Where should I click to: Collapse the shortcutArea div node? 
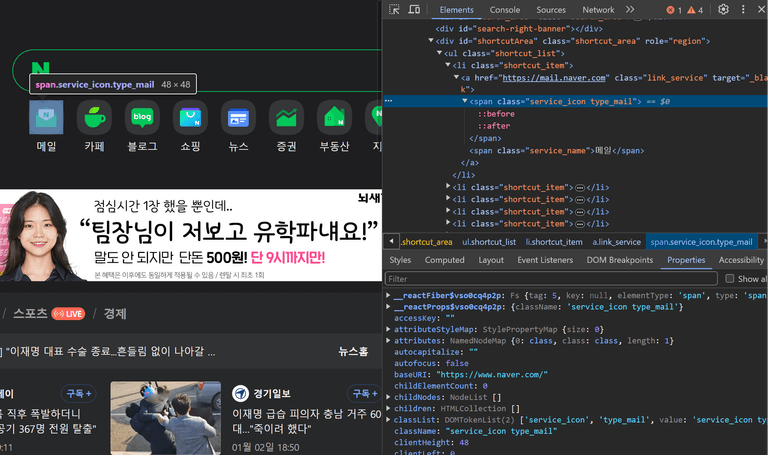431,41
